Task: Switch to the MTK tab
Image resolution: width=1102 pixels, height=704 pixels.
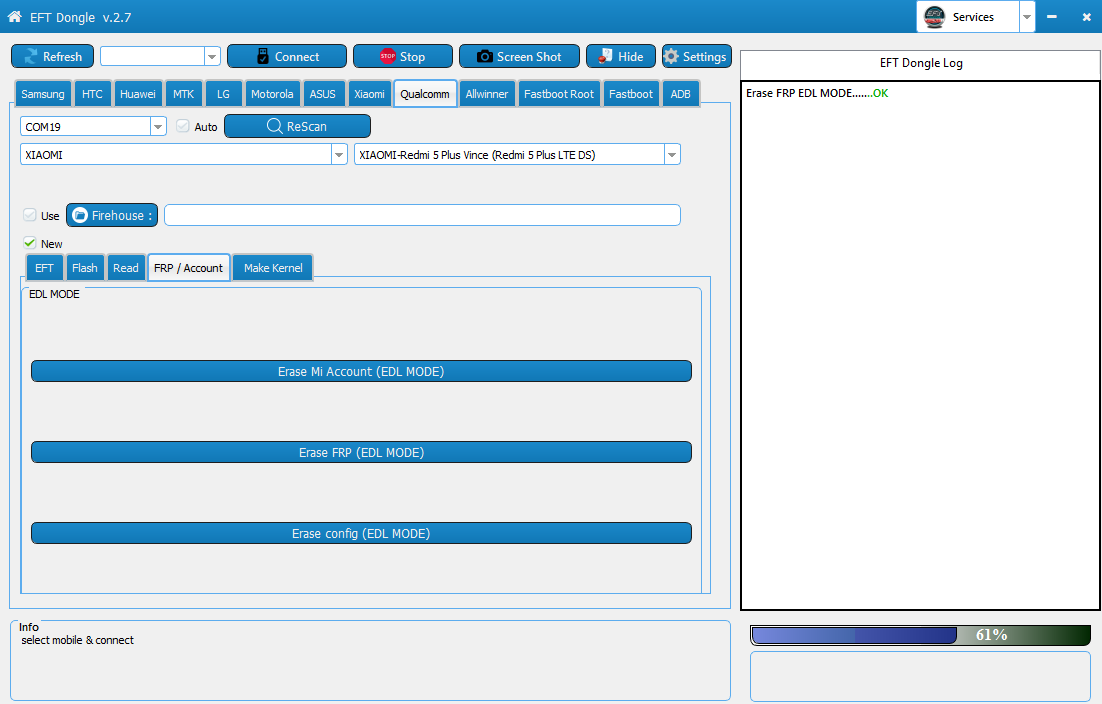Action: pos(183,93)
